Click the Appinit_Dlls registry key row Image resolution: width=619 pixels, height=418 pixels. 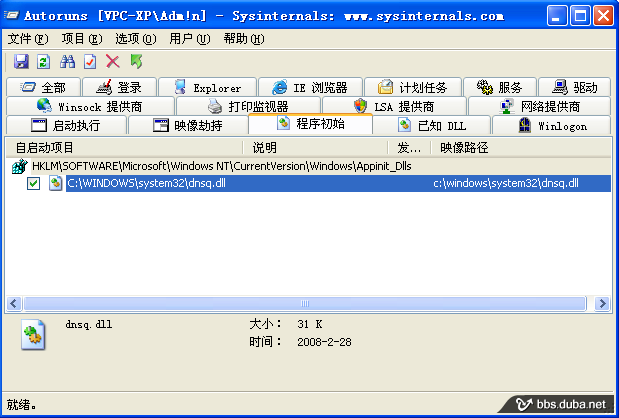pos(308,166)
